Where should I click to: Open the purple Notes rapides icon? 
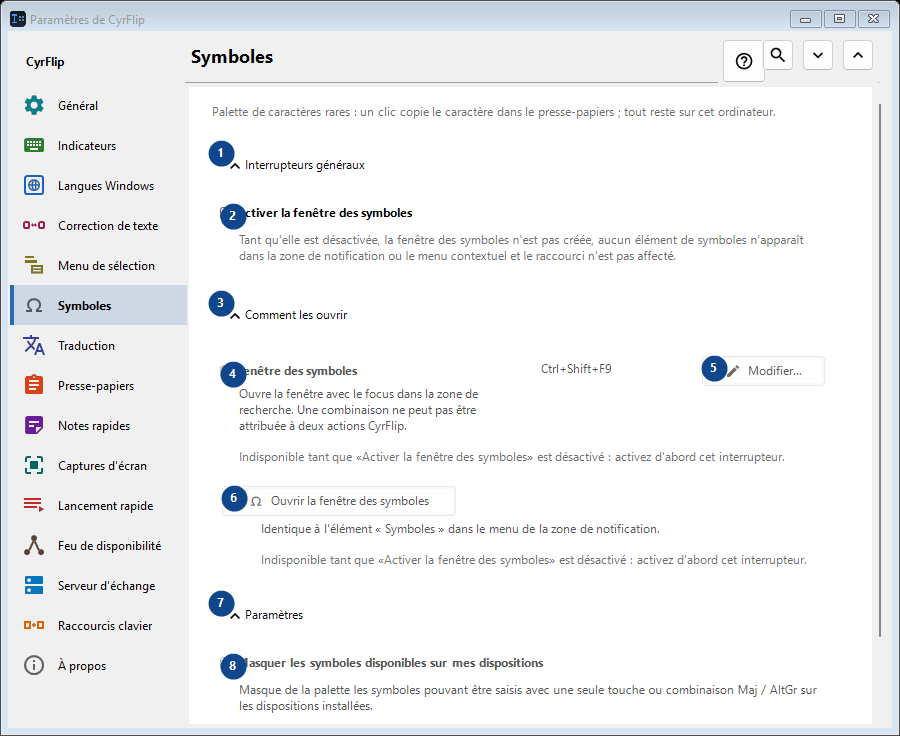pyautogui.click(x=34, y=425)
